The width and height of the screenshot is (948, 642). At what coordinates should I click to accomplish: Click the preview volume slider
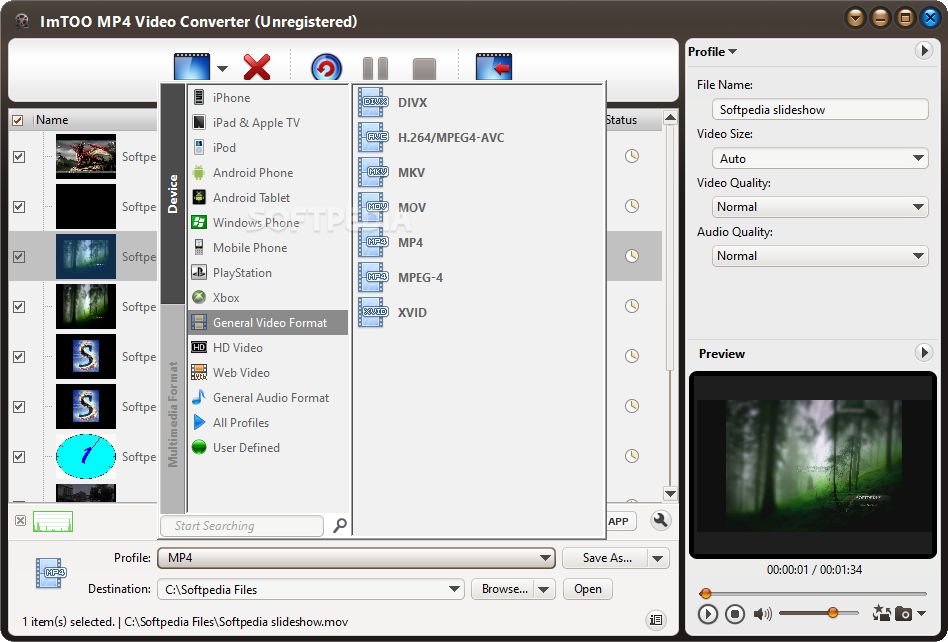[x=819, y=613]
